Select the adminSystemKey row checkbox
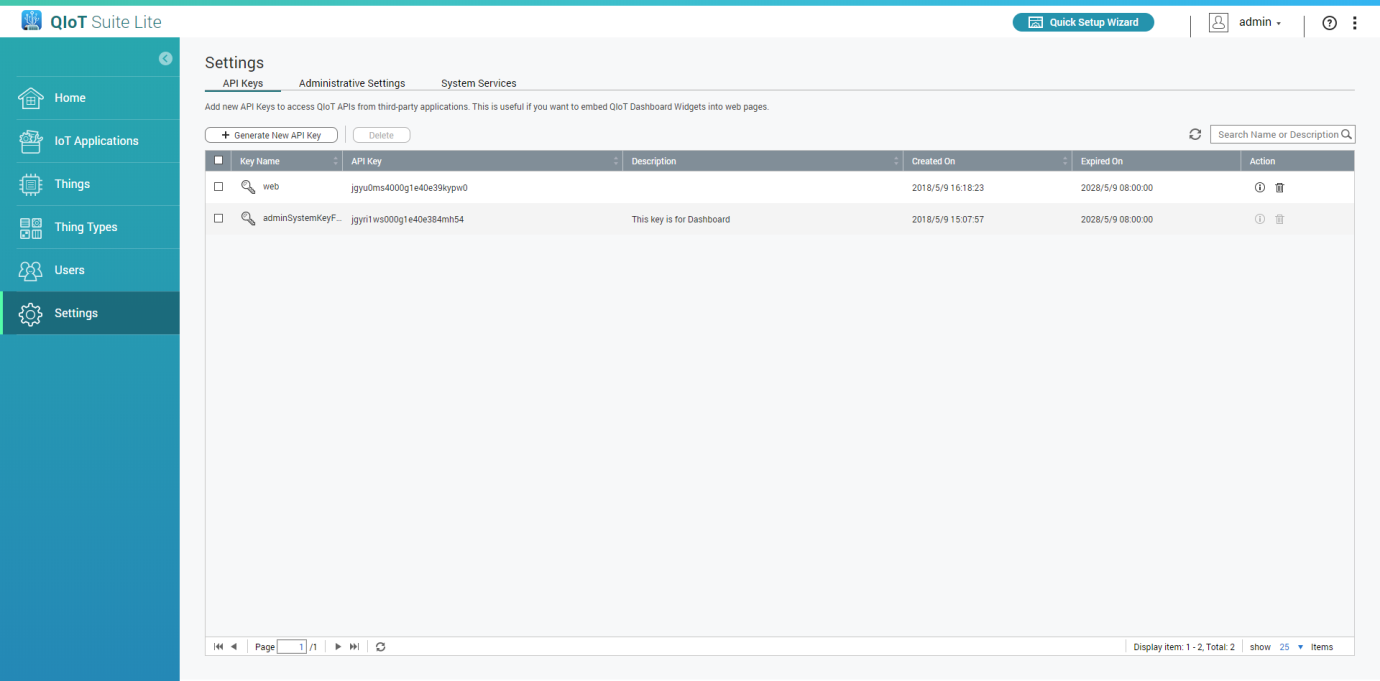 click(219, 219)
